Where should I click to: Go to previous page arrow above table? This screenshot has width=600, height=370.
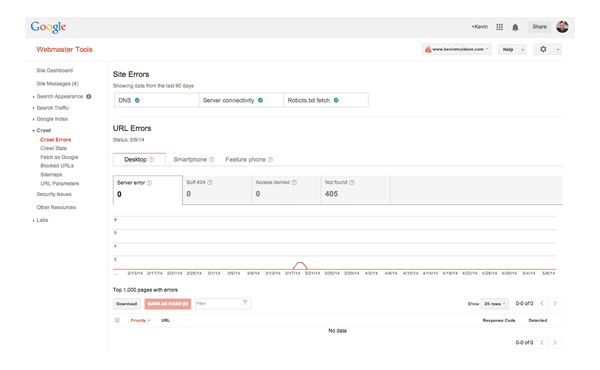click(542, 303)
